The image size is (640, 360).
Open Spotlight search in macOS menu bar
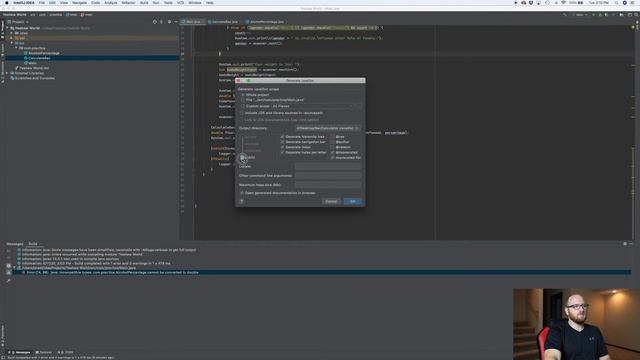click(x=616, y=3)
